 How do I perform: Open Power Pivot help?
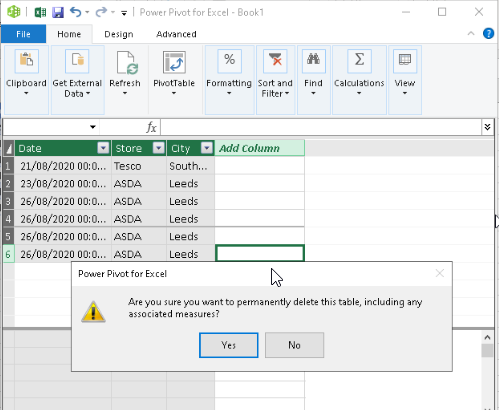(x=488, y=33)
